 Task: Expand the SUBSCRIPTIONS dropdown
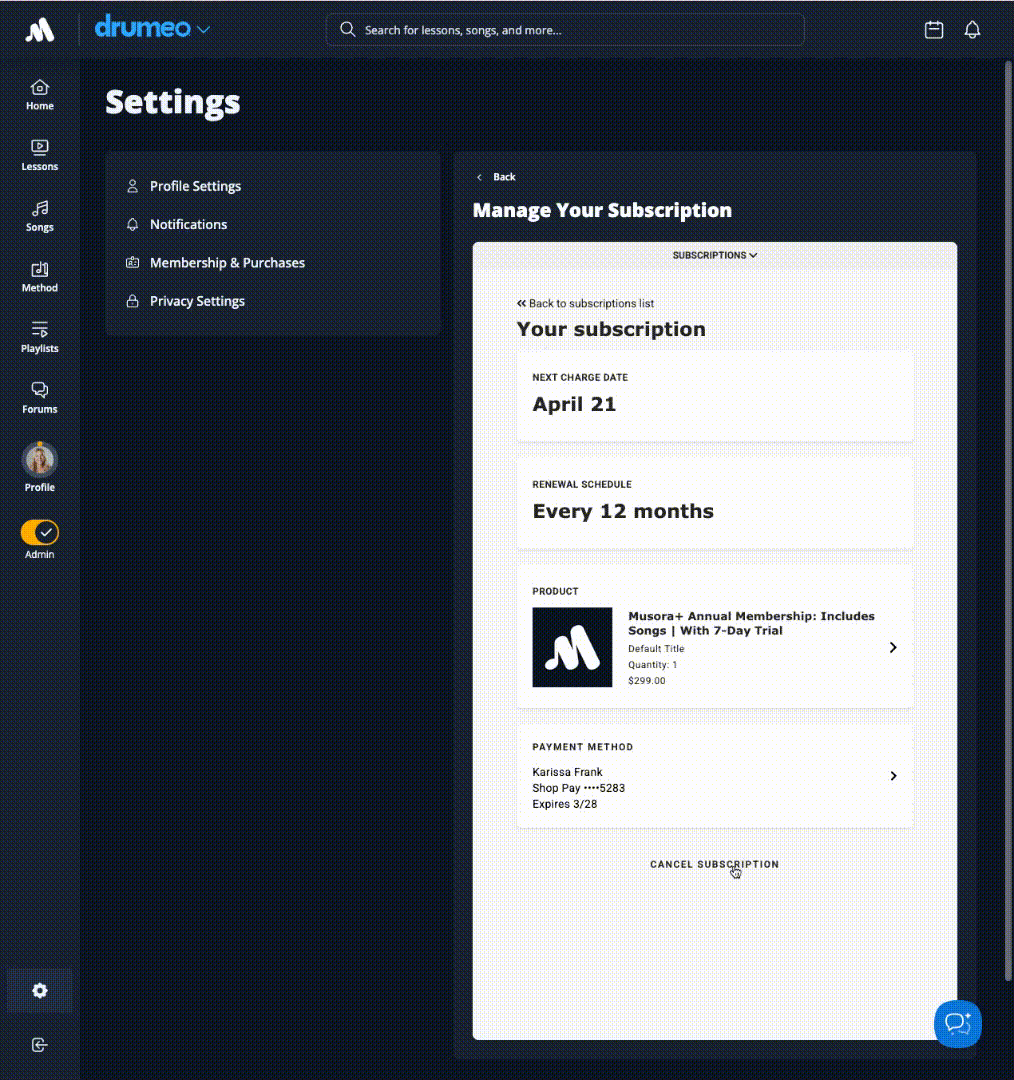[x=714, y=255]
